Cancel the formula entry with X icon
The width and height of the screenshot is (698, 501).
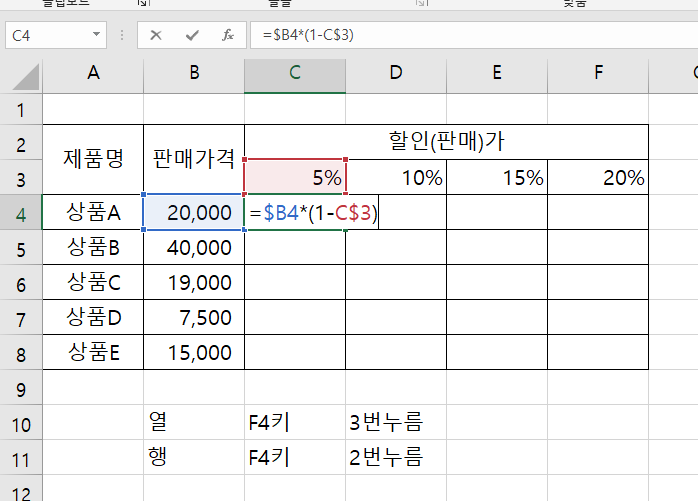coord(156,35)
